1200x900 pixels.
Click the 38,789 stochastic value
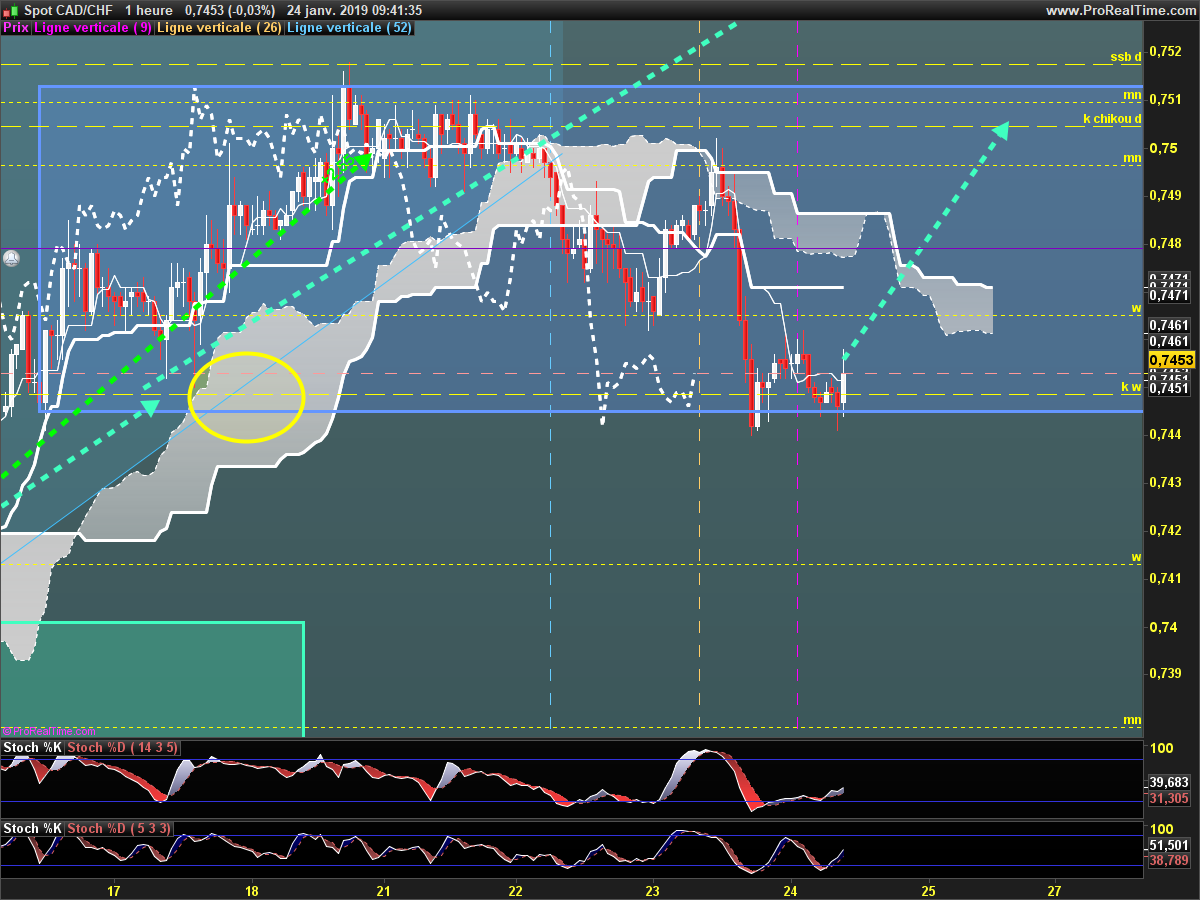click(1169, 860)
